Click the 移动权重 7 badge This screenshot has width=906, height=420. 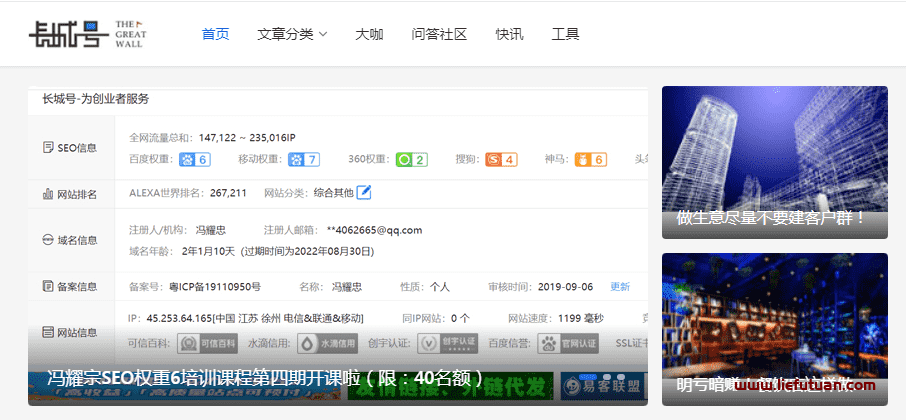click(x=304, y=159)
